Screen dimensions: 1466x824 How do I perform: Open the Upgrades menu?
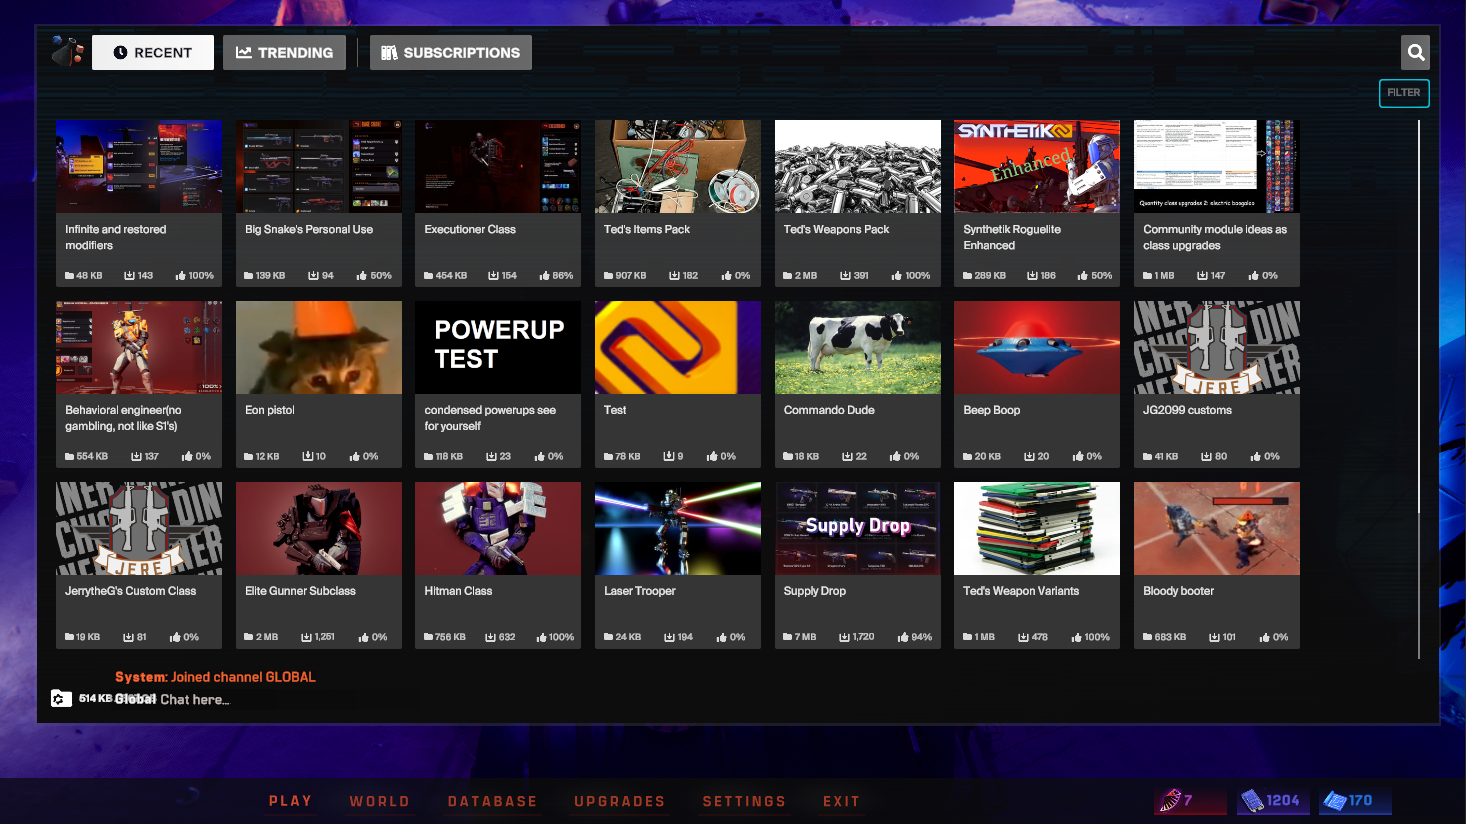point(620,801)
